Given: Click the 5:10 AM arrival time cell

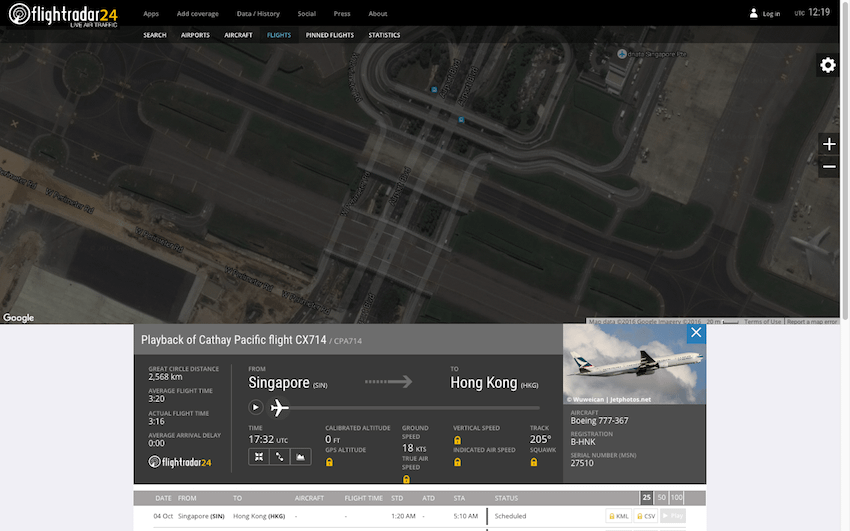Looking at the screenshot, I should pyautogui.click(x=466, y=516).
